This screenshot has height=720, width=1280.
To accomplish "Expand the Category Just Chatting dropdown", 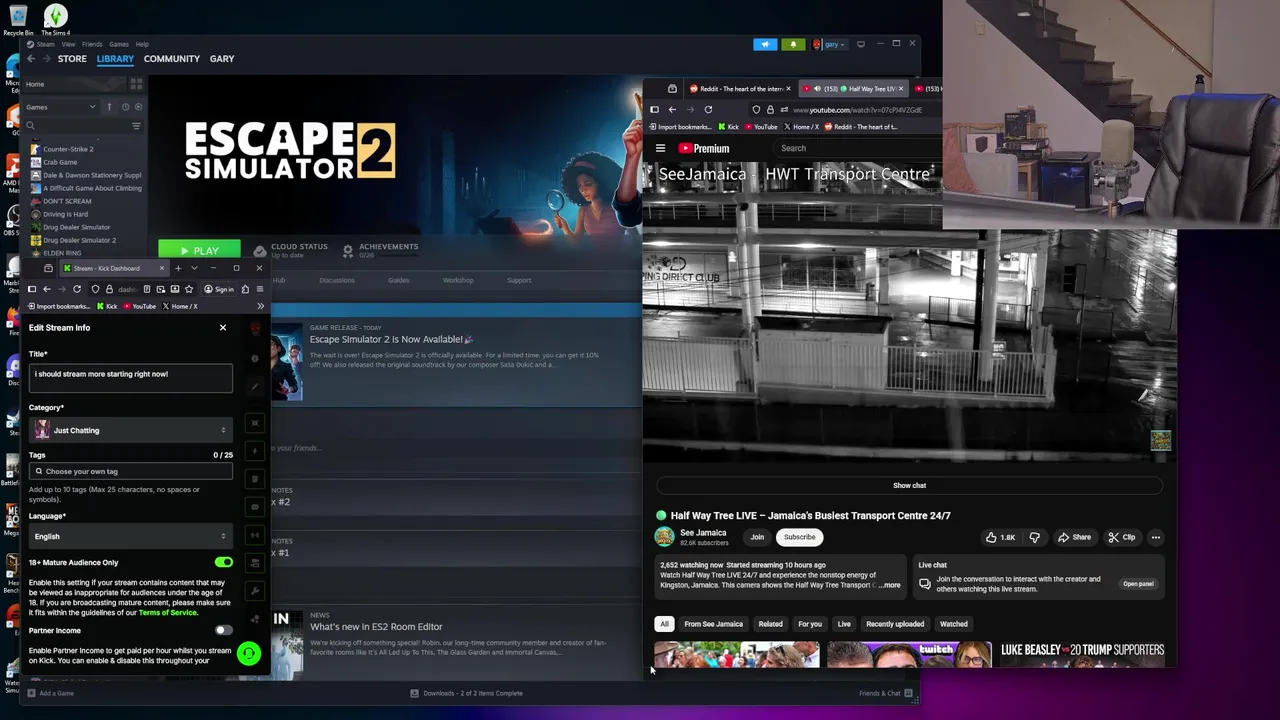I will click(x=131, y=430).
